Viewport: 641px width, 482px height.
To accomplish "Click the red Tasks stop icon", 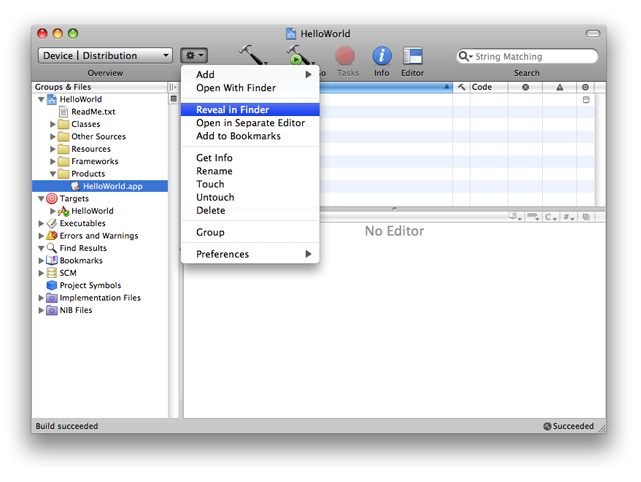I will (345, 56).
